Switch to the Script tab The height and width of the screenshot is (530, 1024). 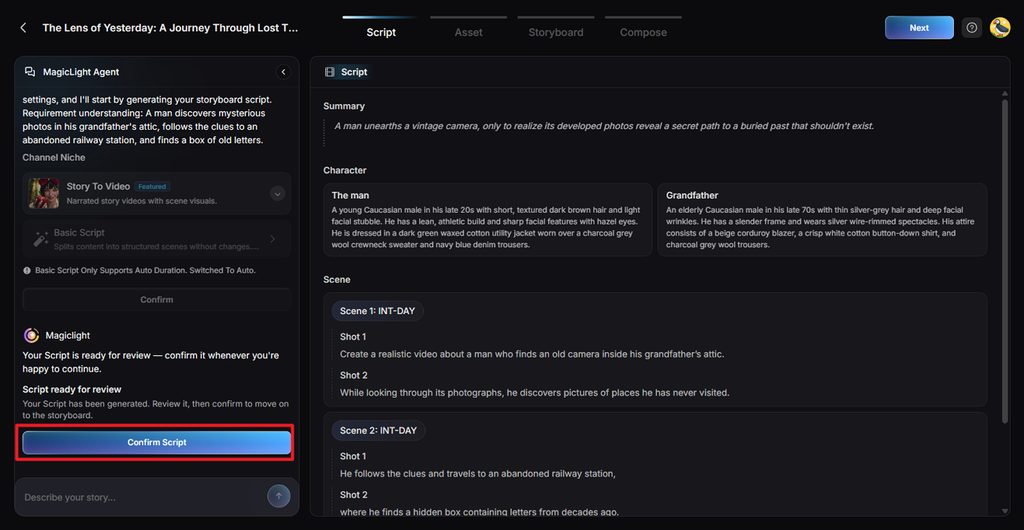pos(381,32)
